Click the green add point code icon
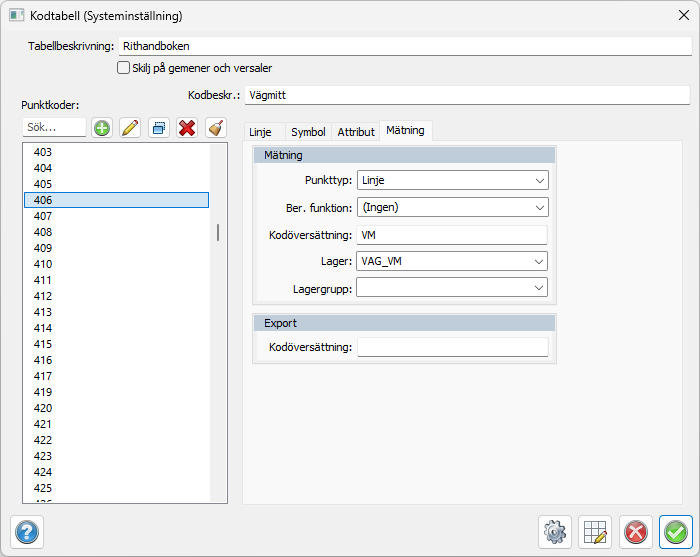This screenshot has height=557, width=700. (102, 128)
